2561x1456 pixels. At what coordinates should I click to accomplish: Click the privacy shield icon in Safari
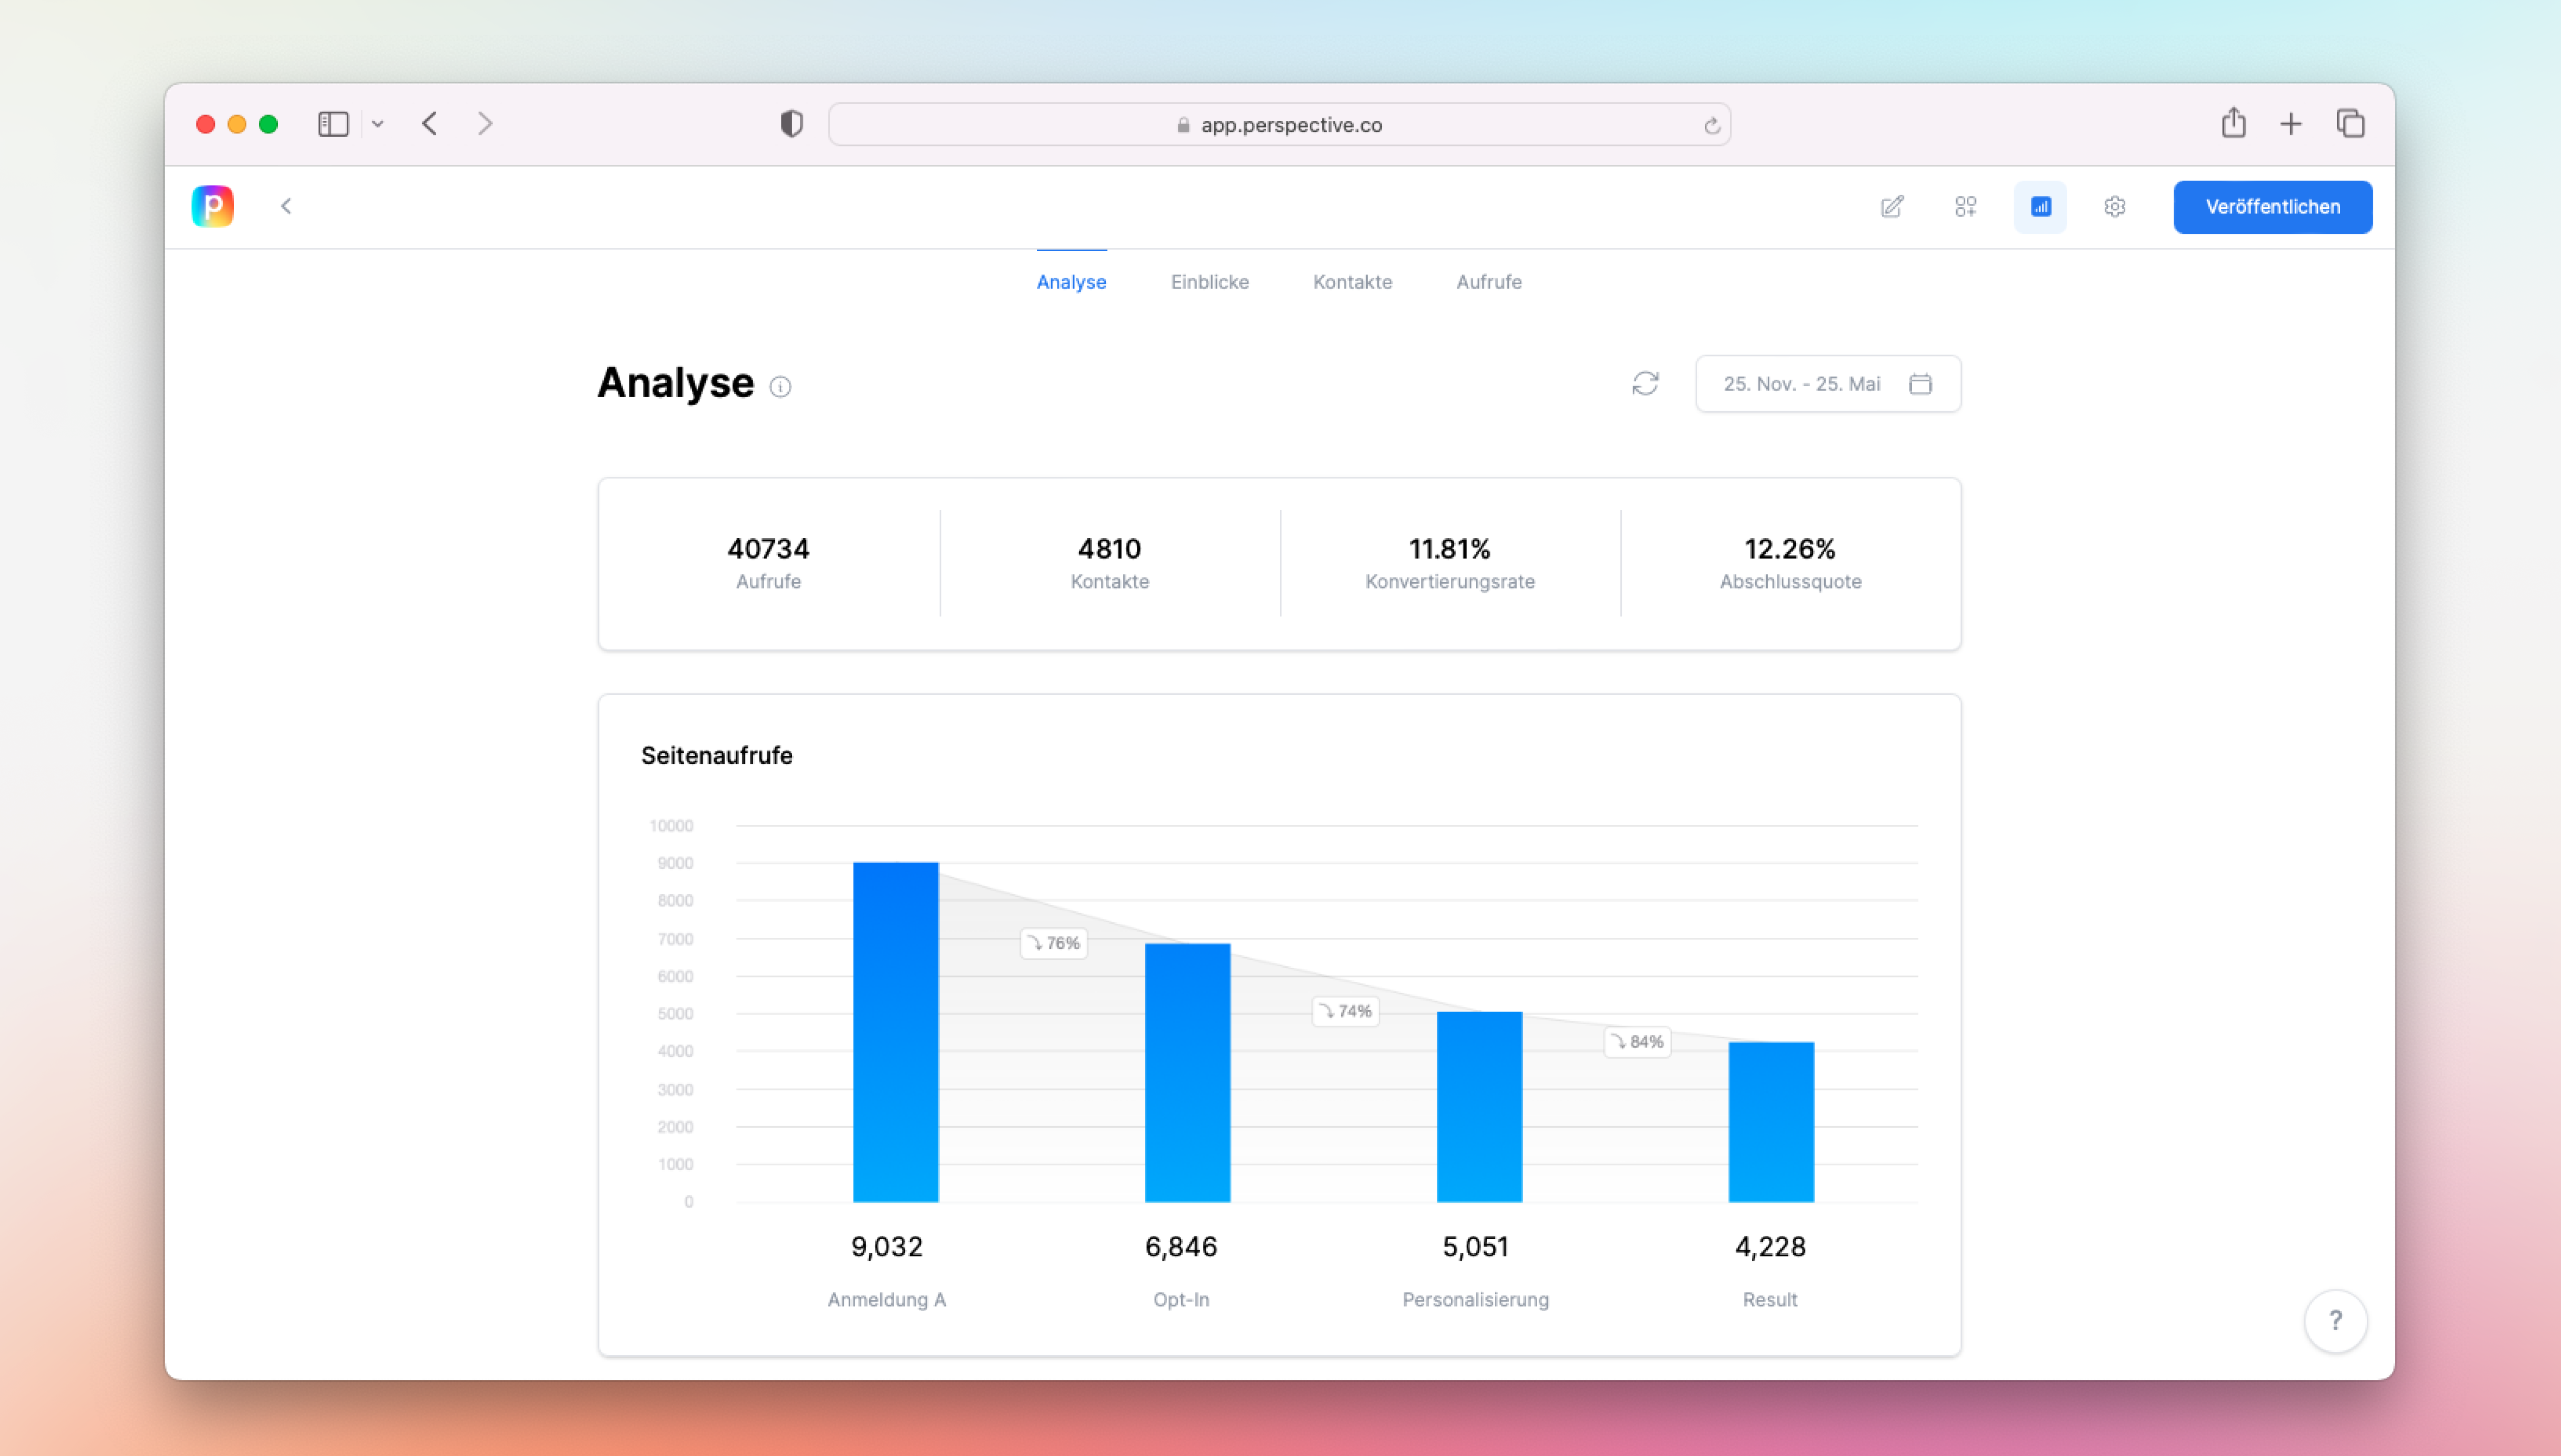click(x=790, y=123)
